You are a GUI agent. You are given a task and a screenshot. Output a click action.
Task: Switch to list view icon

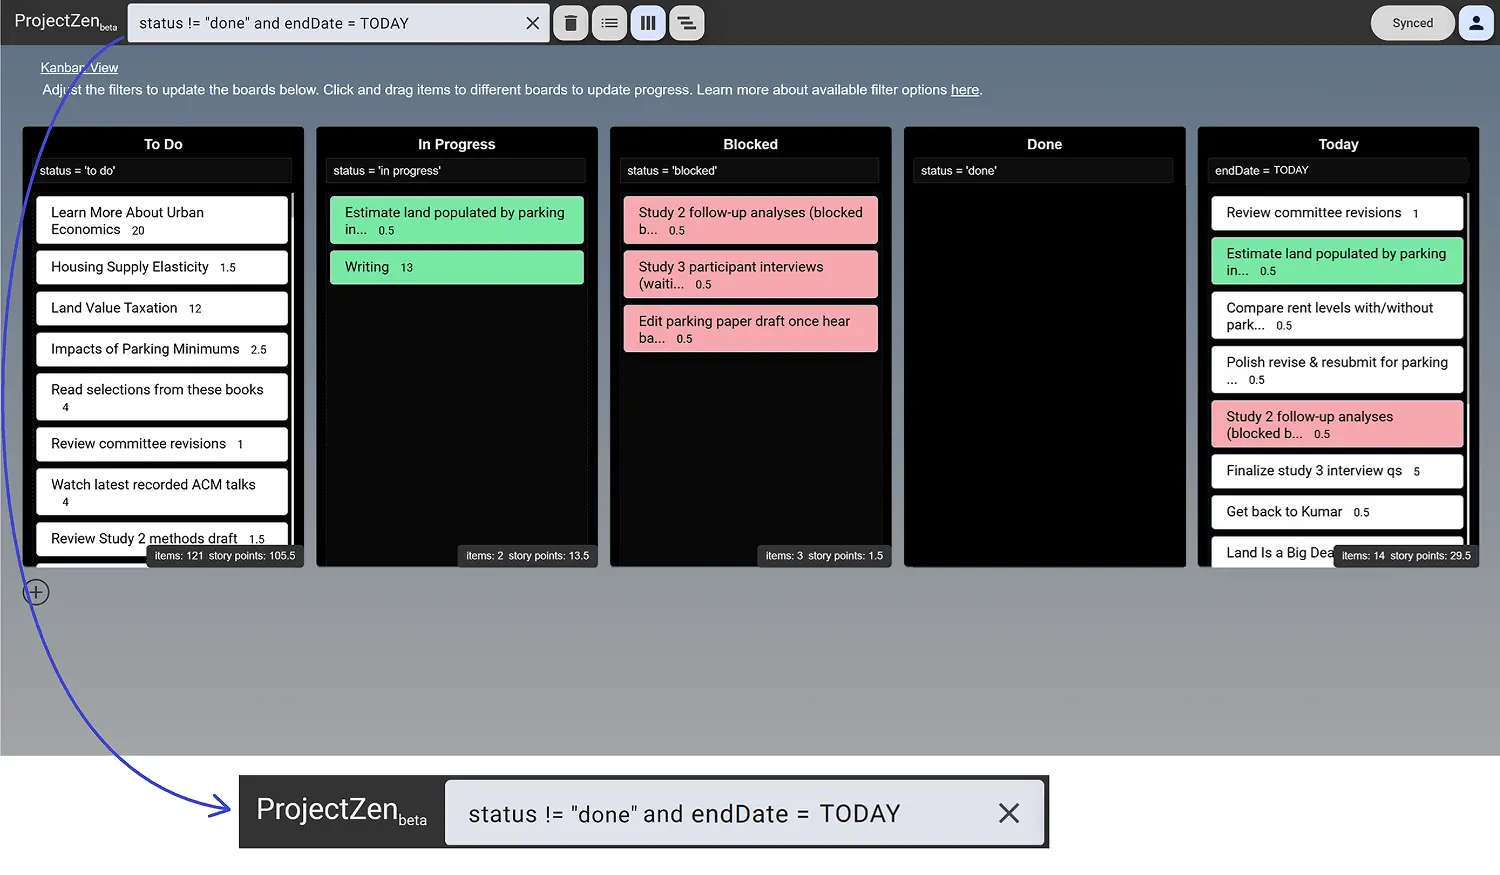609,23
